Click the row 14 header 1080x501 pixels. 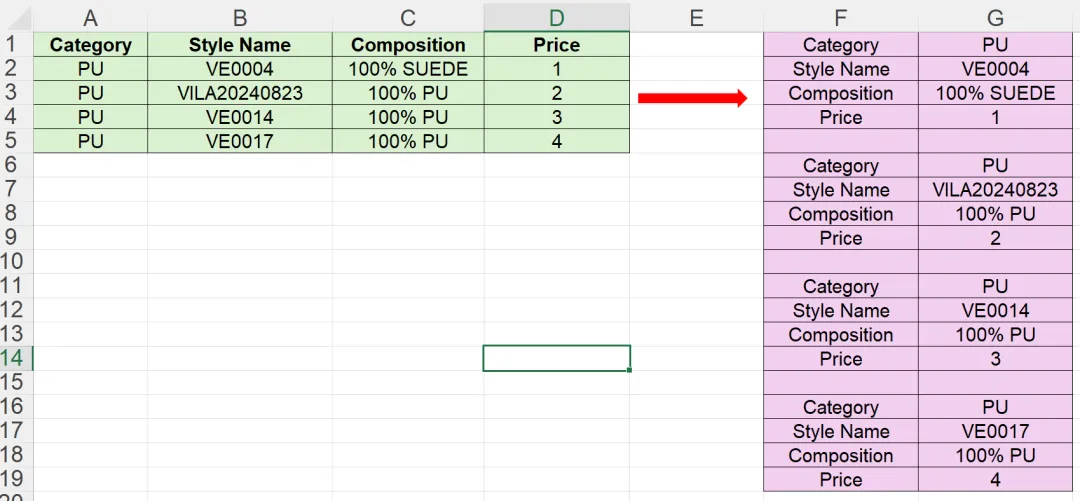tap(12, 358)
